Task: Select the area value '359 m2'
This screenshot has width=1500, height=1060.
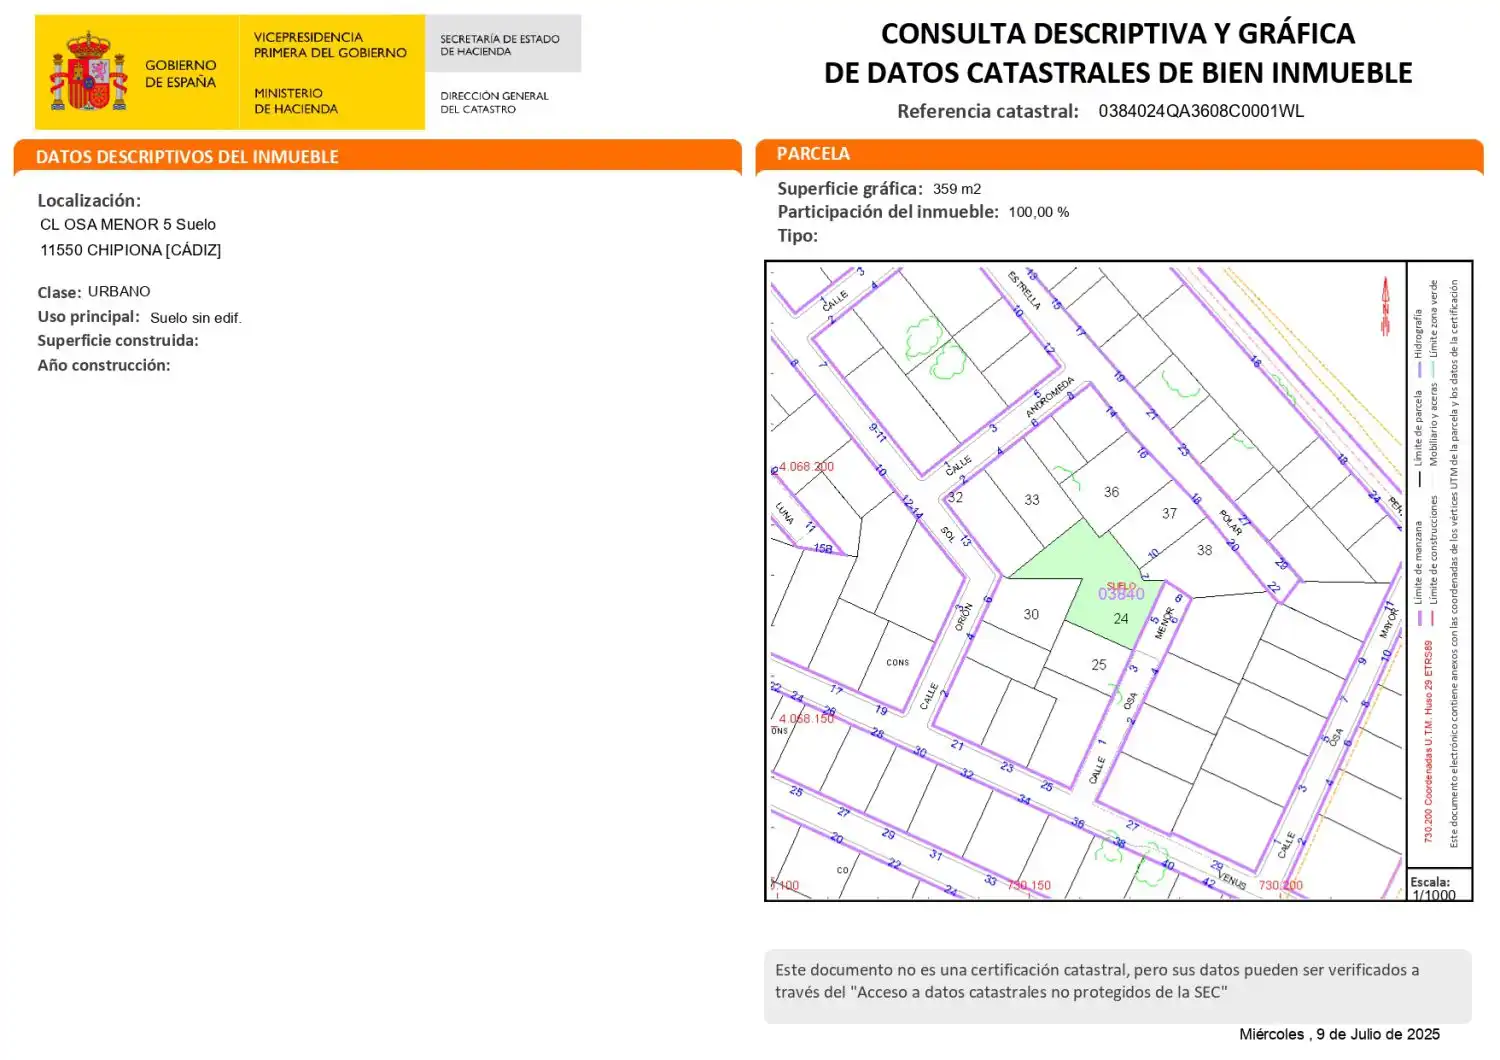Action: pos(957,189)
